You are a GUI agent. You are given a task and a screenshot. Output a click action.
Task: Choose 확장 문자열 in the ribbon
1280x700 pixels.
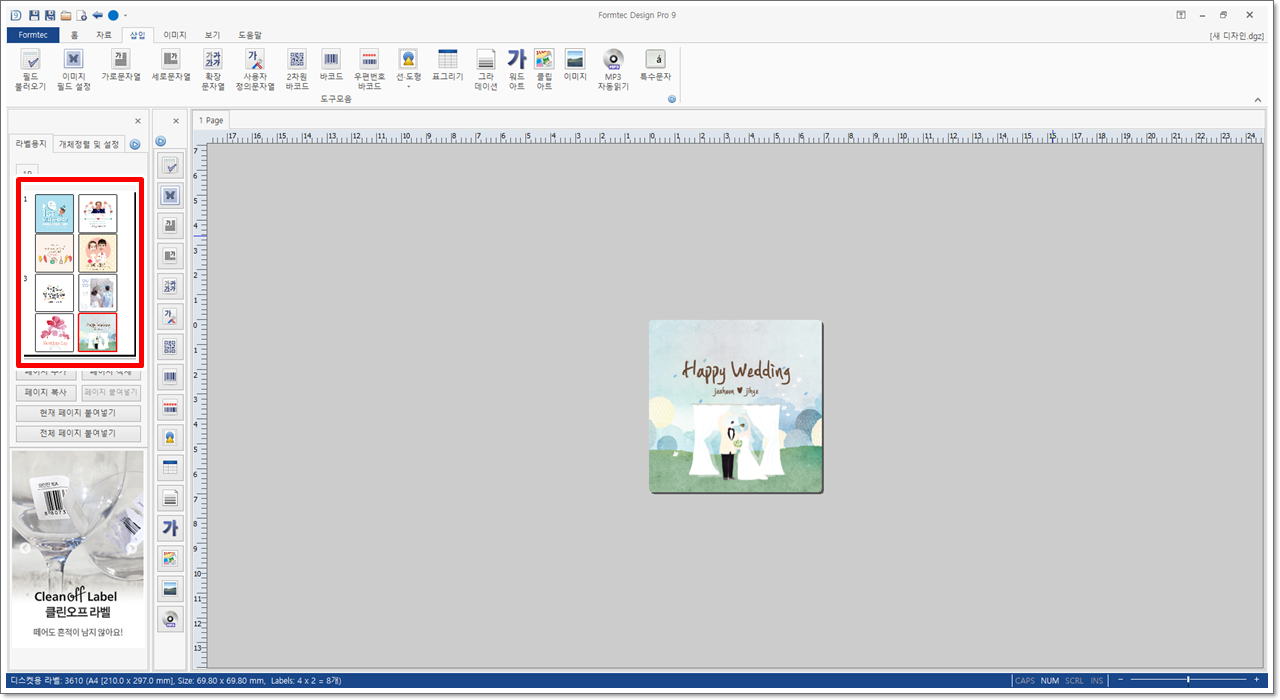click(x=213, y=69)
